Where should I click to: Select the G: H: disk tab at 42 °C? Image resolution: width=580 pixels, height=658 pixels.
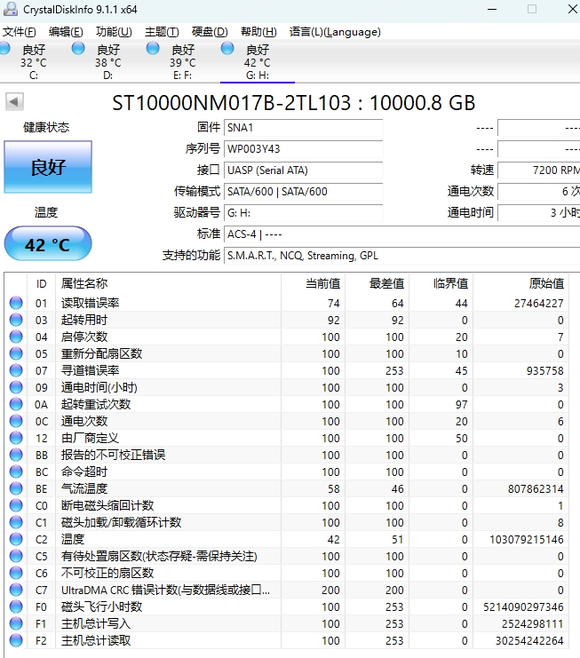click(x=257, y=62)
